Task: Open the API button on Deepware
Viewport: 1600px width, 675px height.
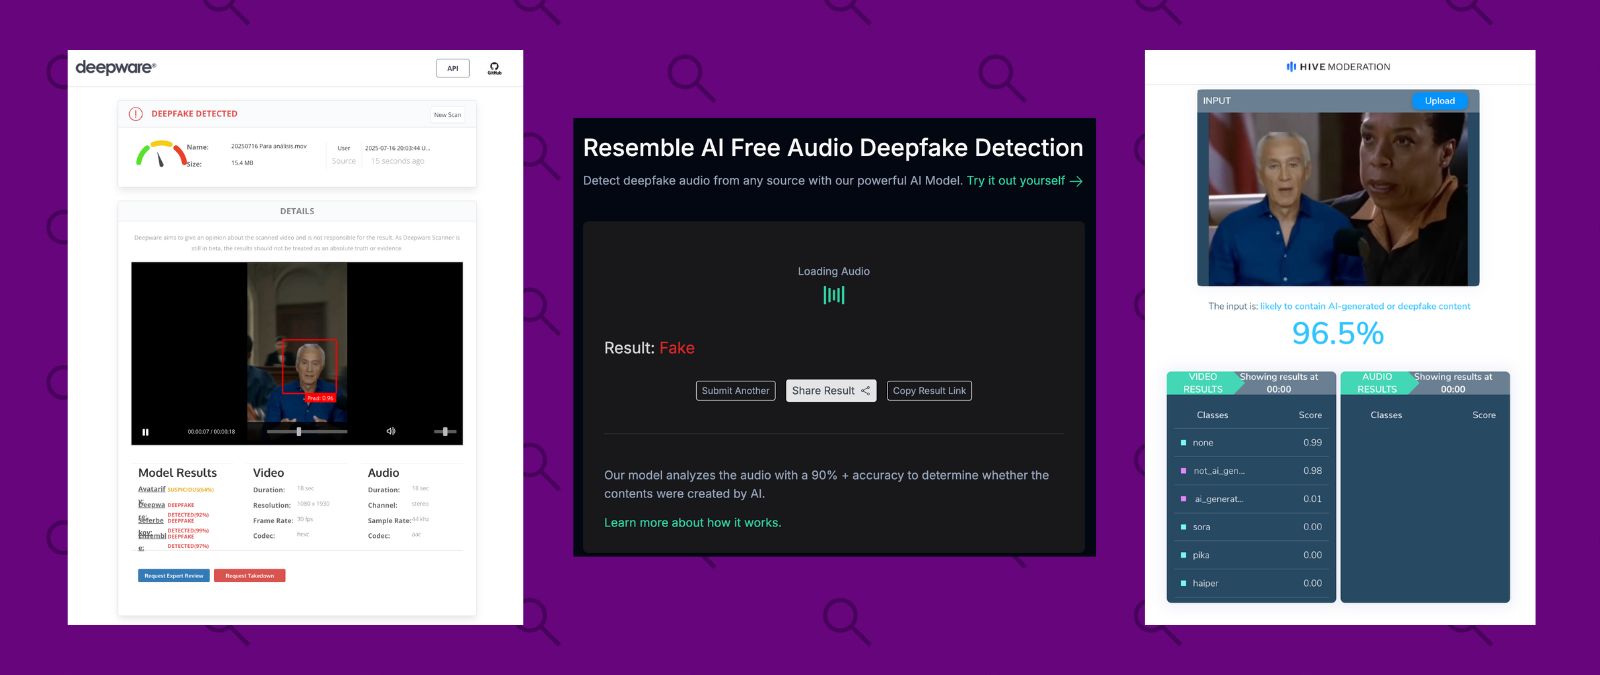Action: pos(453,68)
